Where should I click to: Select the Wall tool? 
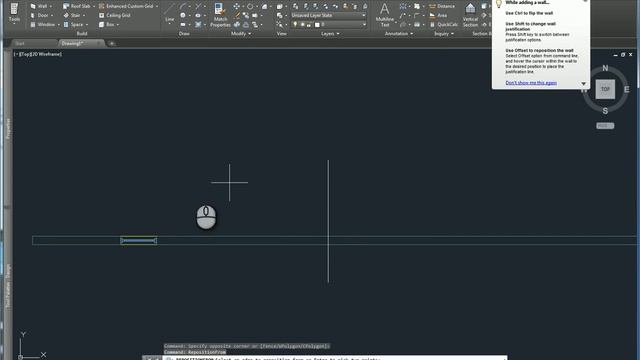click(38, 6)
